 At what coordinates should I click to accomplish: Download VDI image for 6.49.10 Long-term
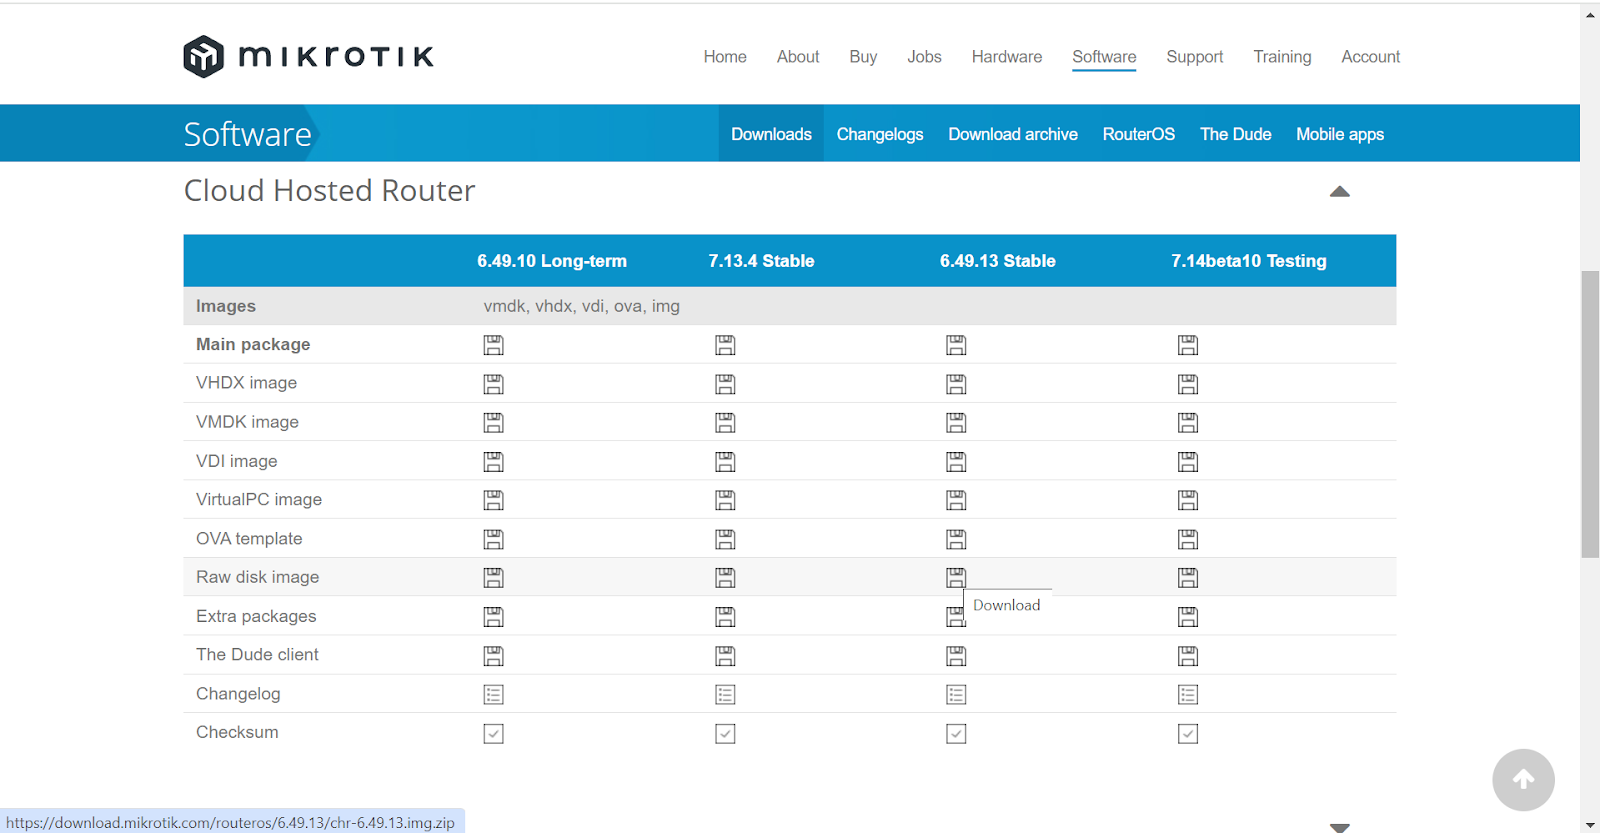click(493, 462)
